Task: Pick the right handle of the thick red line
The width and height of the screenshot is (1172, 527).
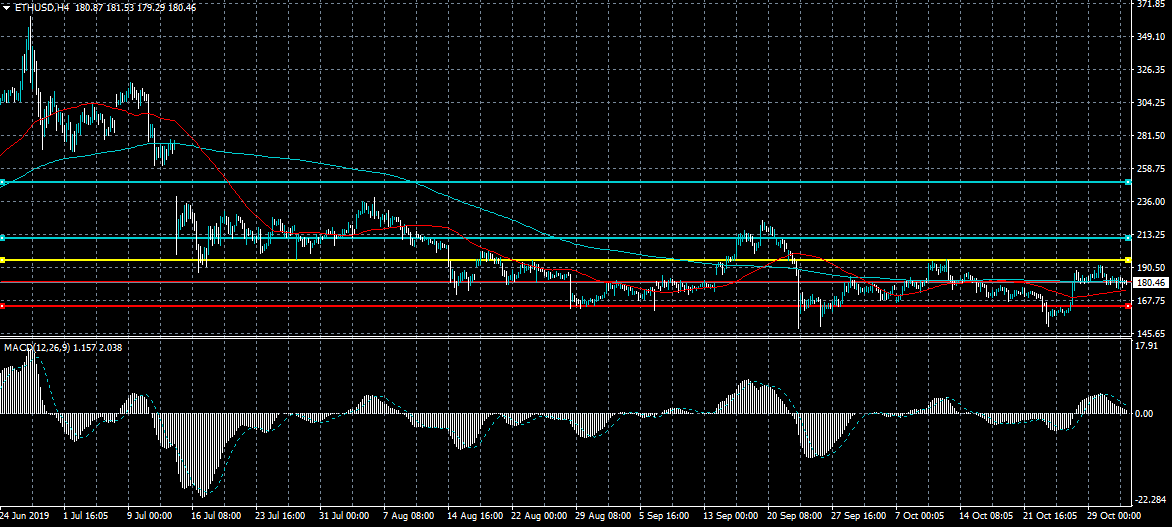Action: click(x=1127, y=306)
